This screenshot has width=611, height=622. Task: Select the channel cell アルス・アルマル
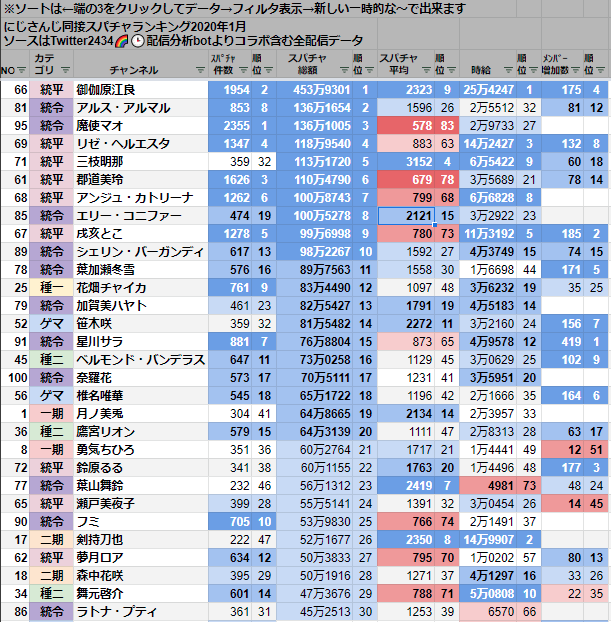(x=140, y=108)
